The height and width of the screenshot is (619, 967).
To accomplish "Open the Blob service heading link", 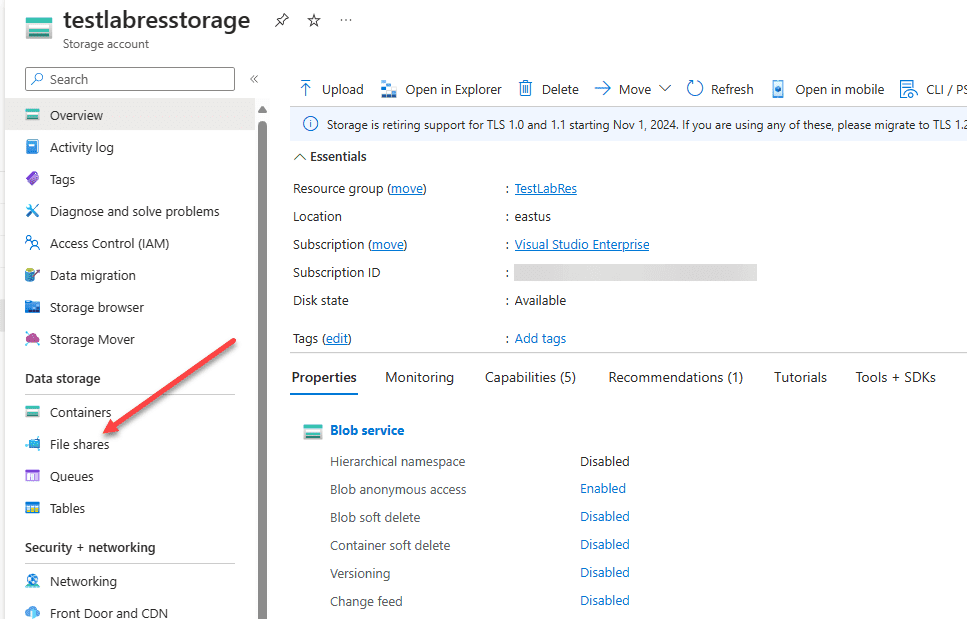I will tap(368, 430).
